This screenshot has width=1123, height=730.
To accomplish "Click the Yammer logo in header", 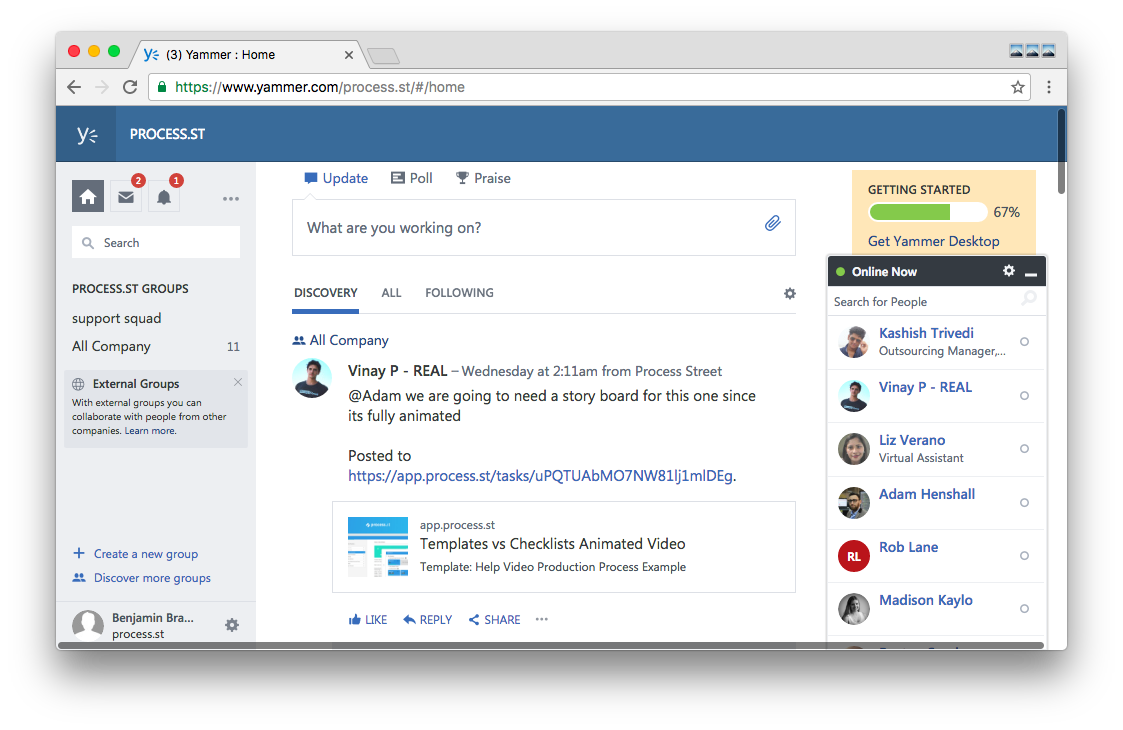I will coord(87,134).
